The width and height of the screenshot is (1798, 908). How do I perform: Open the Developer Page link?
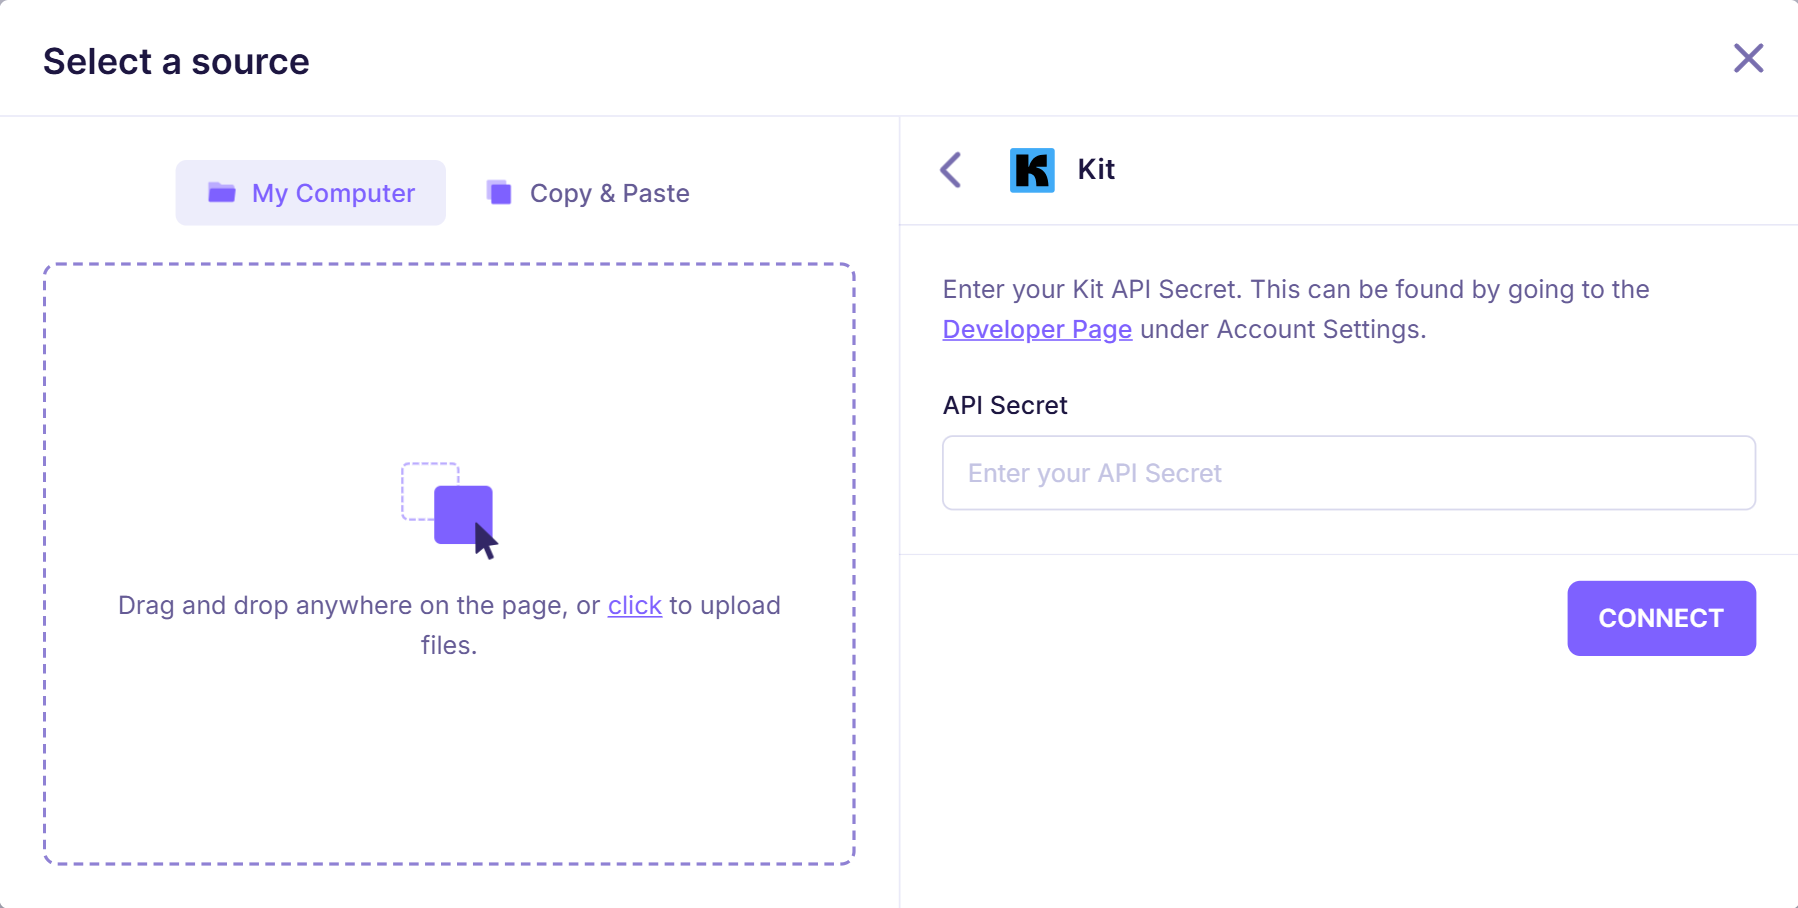(1037, 329)
